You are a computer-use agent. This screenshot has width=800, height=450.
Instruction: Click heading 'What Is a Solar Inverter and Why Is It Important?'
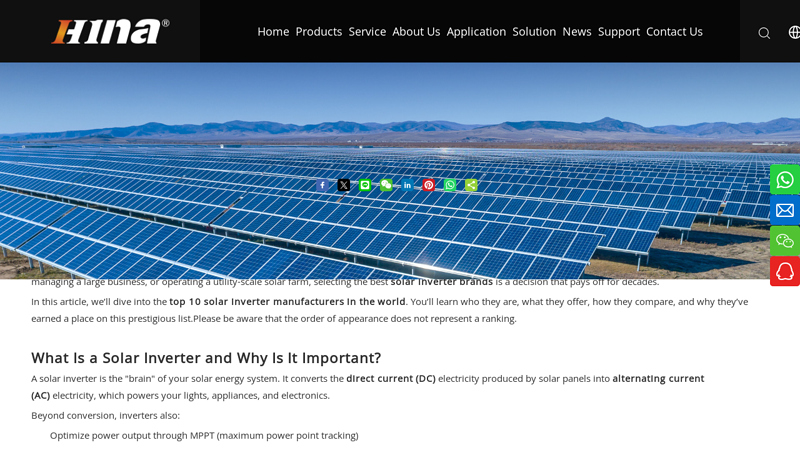(206, 358)
